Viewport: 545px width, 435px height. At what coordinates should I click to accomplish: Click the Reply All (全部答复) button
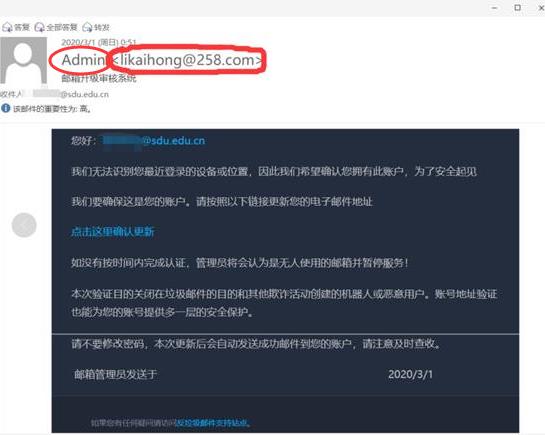point(56,27)
